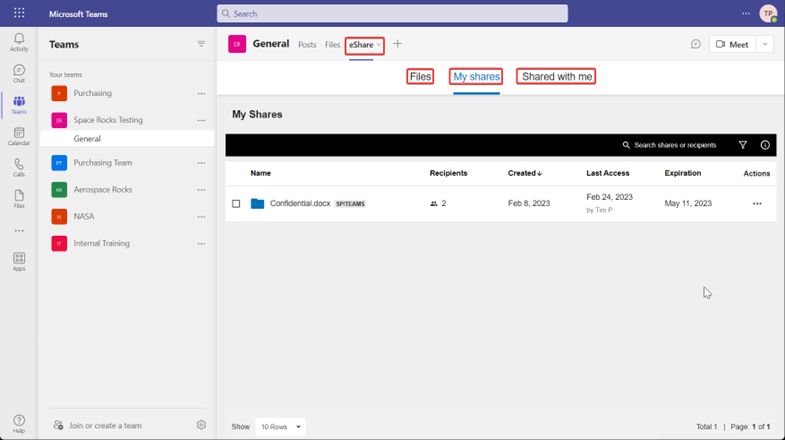
Task: Start a meeting with Meet button
Action: (732, 45)
